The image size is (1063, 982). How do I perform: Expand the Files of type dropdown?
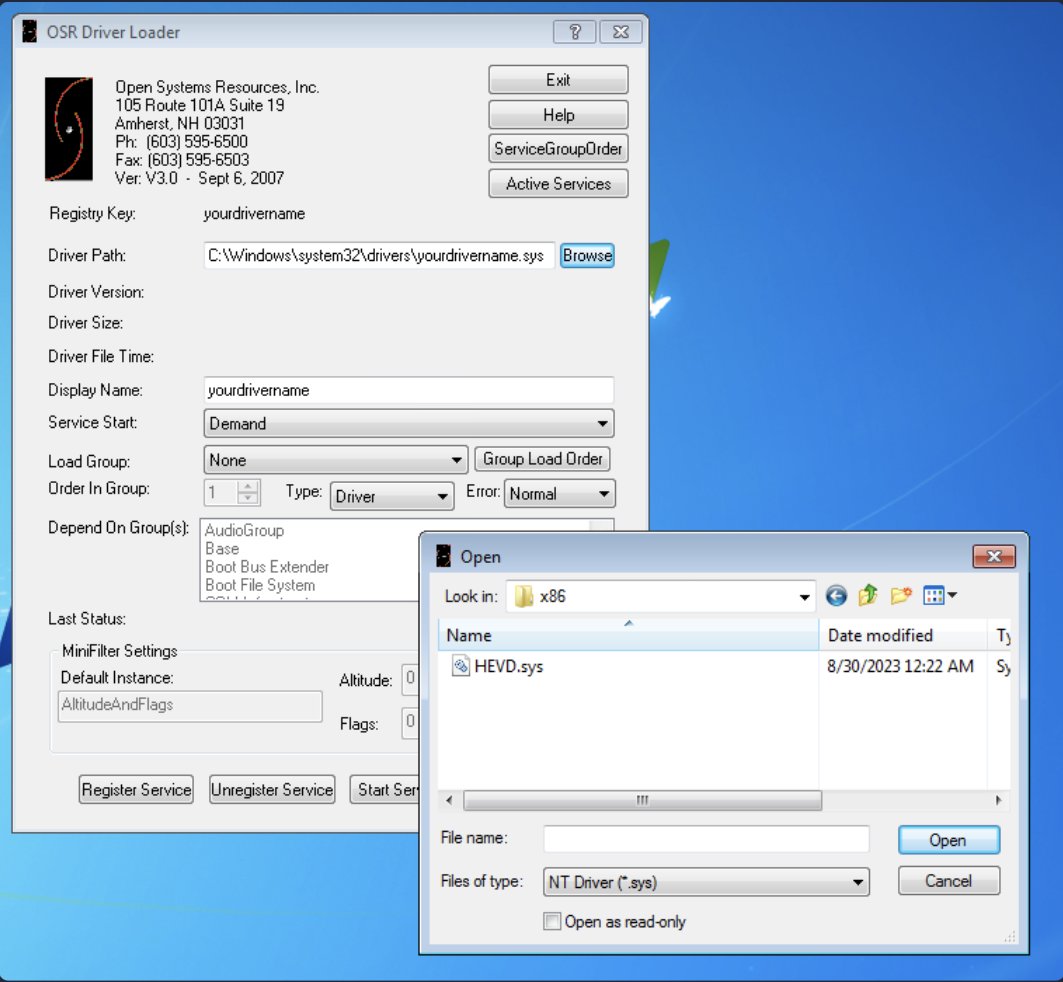(x=858, y=882)
